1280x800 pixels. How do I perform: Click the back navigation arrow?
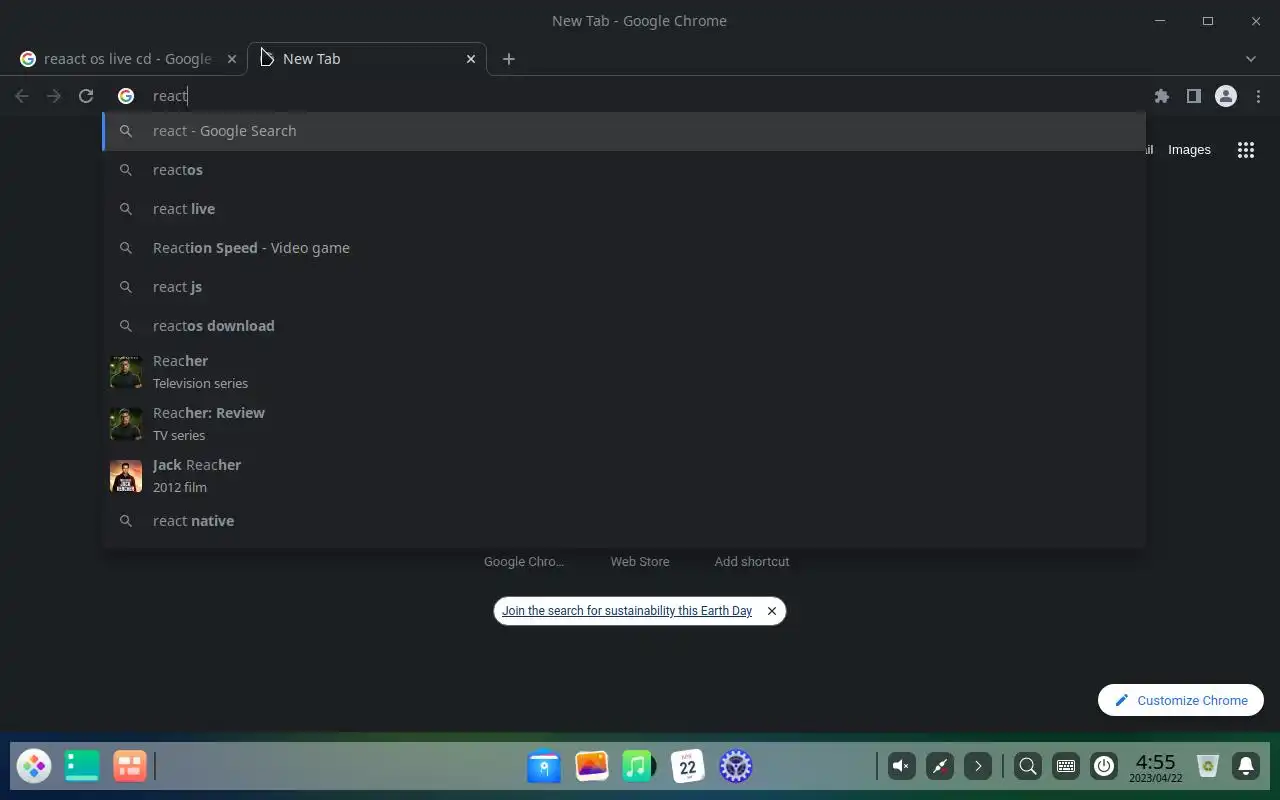pyautogui.click(x=22, y=96)
